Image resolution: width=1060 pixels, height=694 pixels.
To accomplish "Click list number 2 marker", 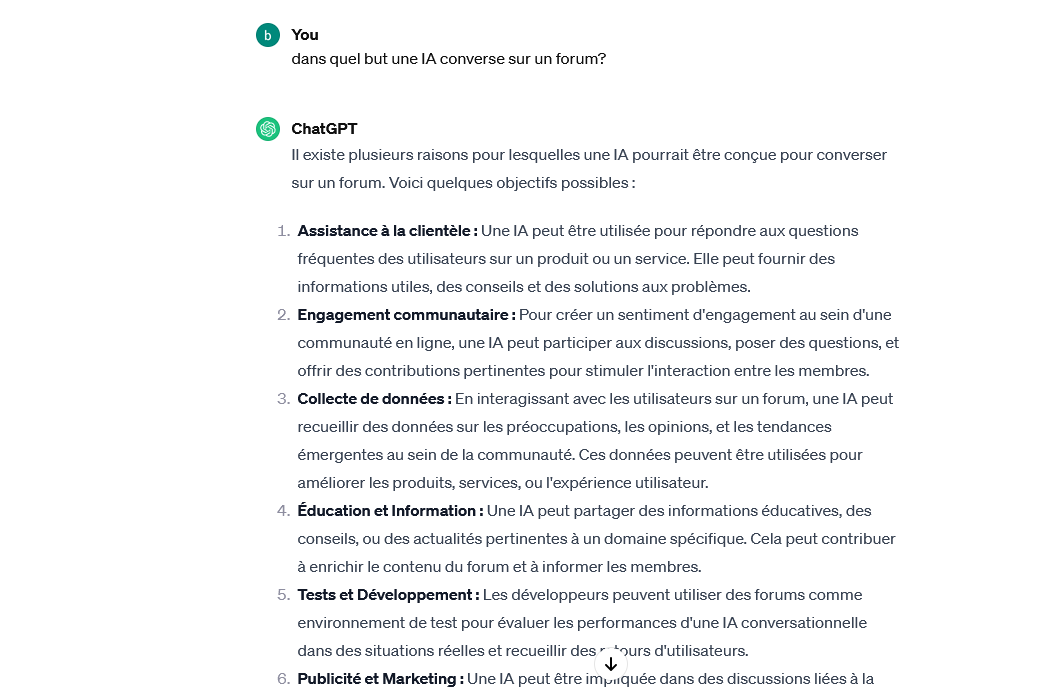I will [283, 315].
